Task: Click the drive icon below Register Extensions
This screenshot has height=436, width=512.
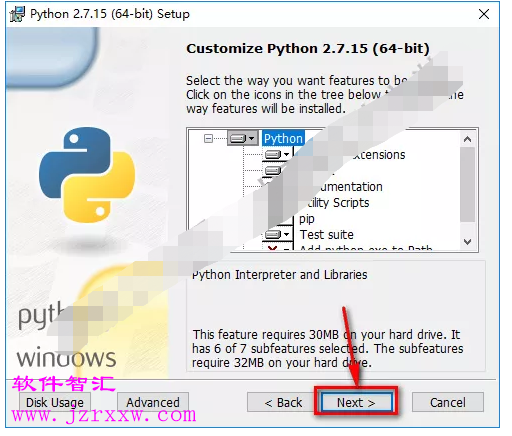Action: click(273, 170)
